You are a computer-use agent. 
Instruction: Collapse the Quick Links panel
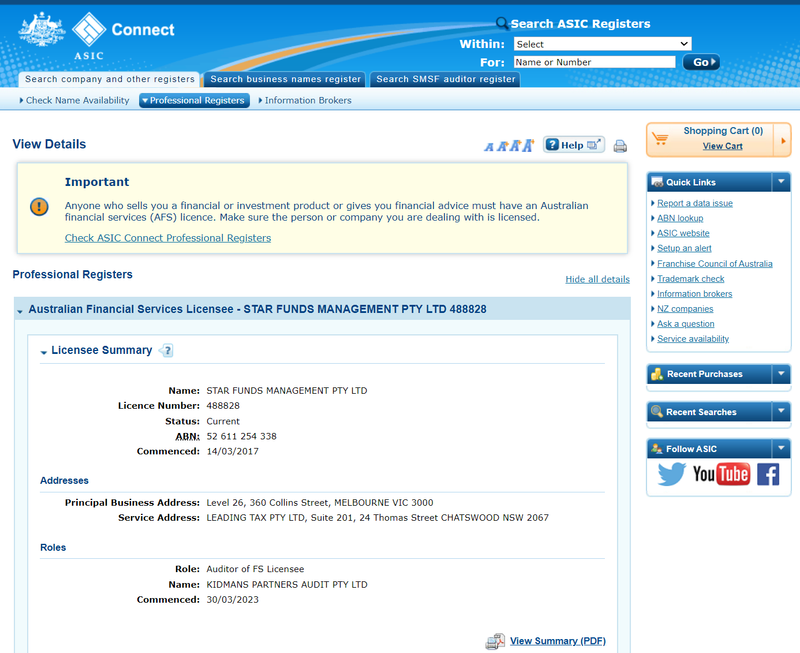[x=781, y=182]
